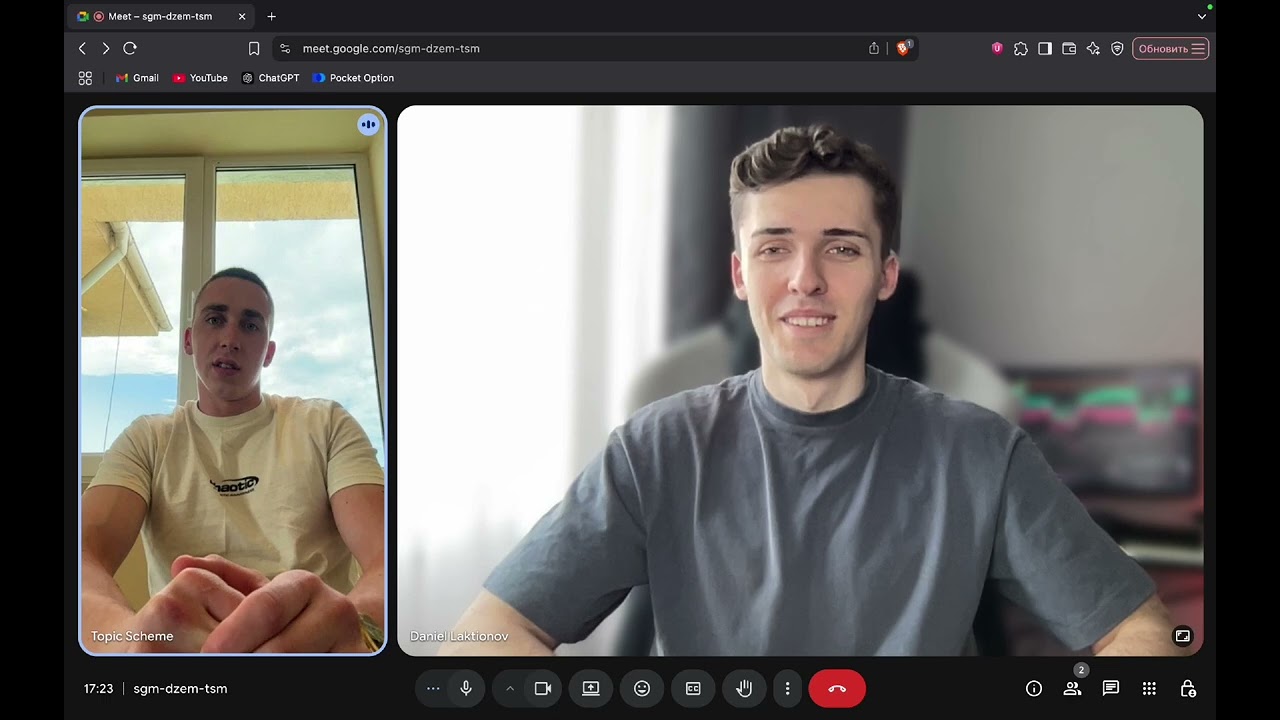Viewport: 1280px width, 720px height.
Task: Open meeting details info icon
Action: 1034,688
